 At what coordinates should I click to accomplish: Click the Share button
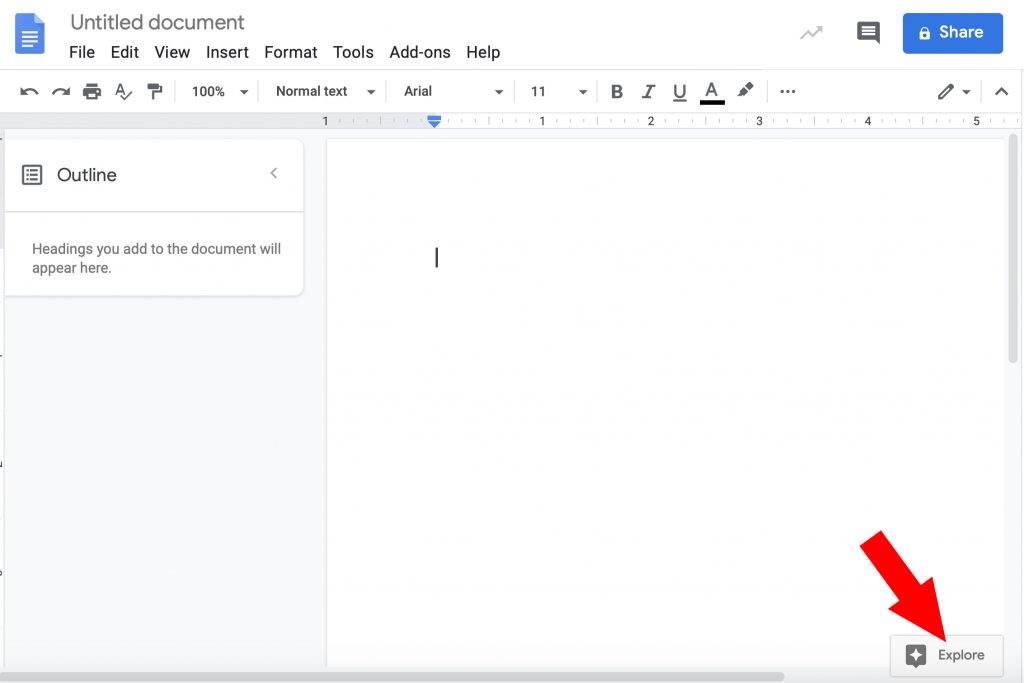pos(952,33)
